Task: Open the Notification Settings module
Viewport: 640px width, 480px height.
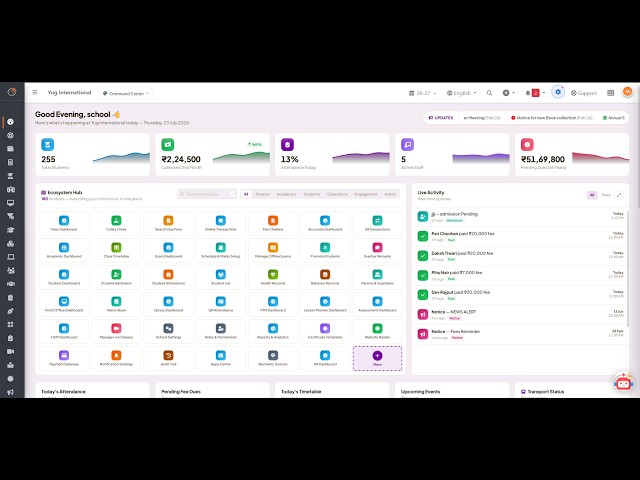Action: (116, 358)
